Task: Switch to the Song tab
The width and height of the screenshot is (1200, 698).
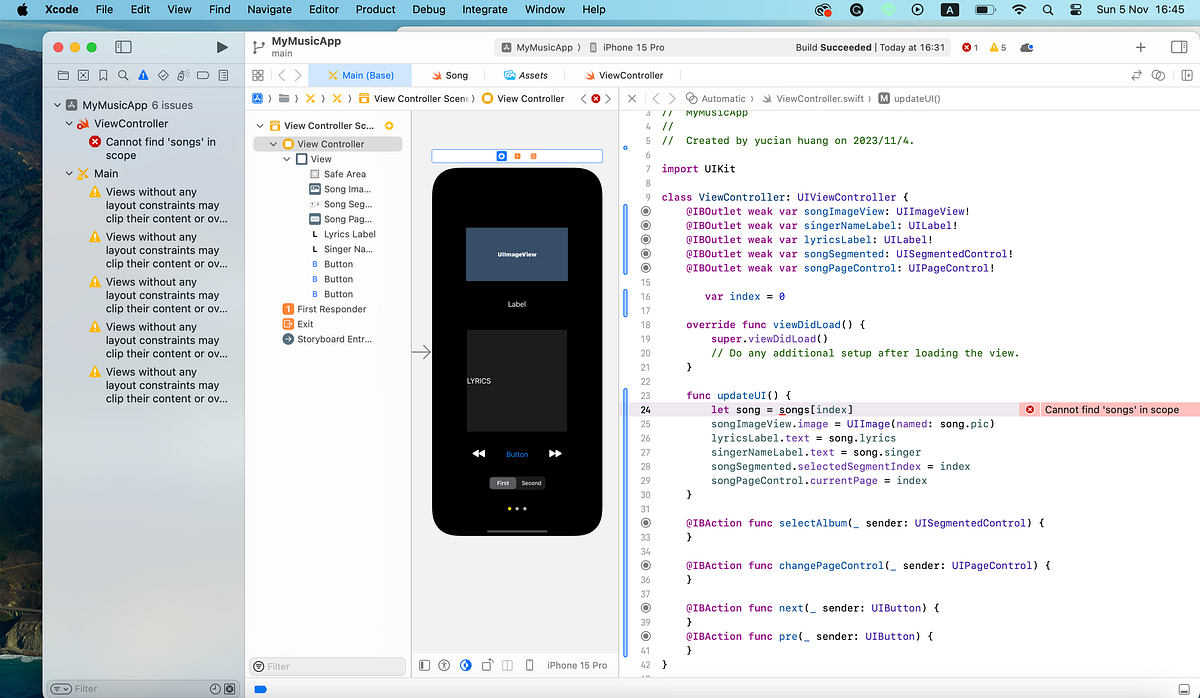Action: (x=450, y=74)
